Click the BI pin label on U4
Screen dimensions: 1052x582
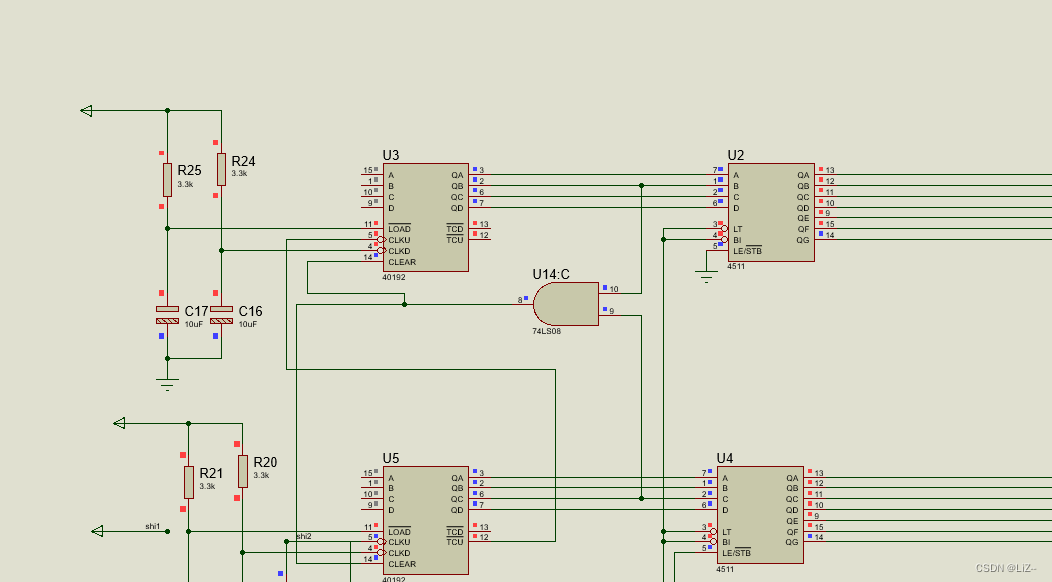click(x=726, y=542)
